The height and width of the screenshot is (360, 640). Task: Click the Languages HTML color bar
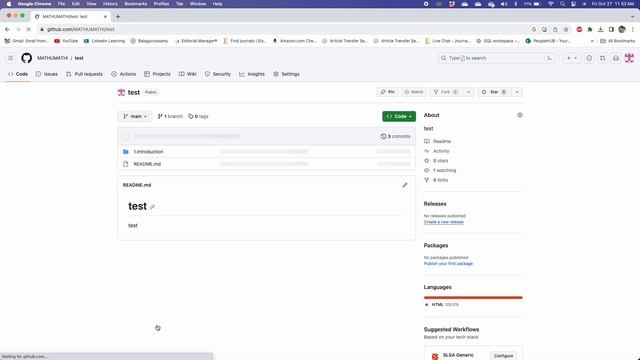coord(473,298)
